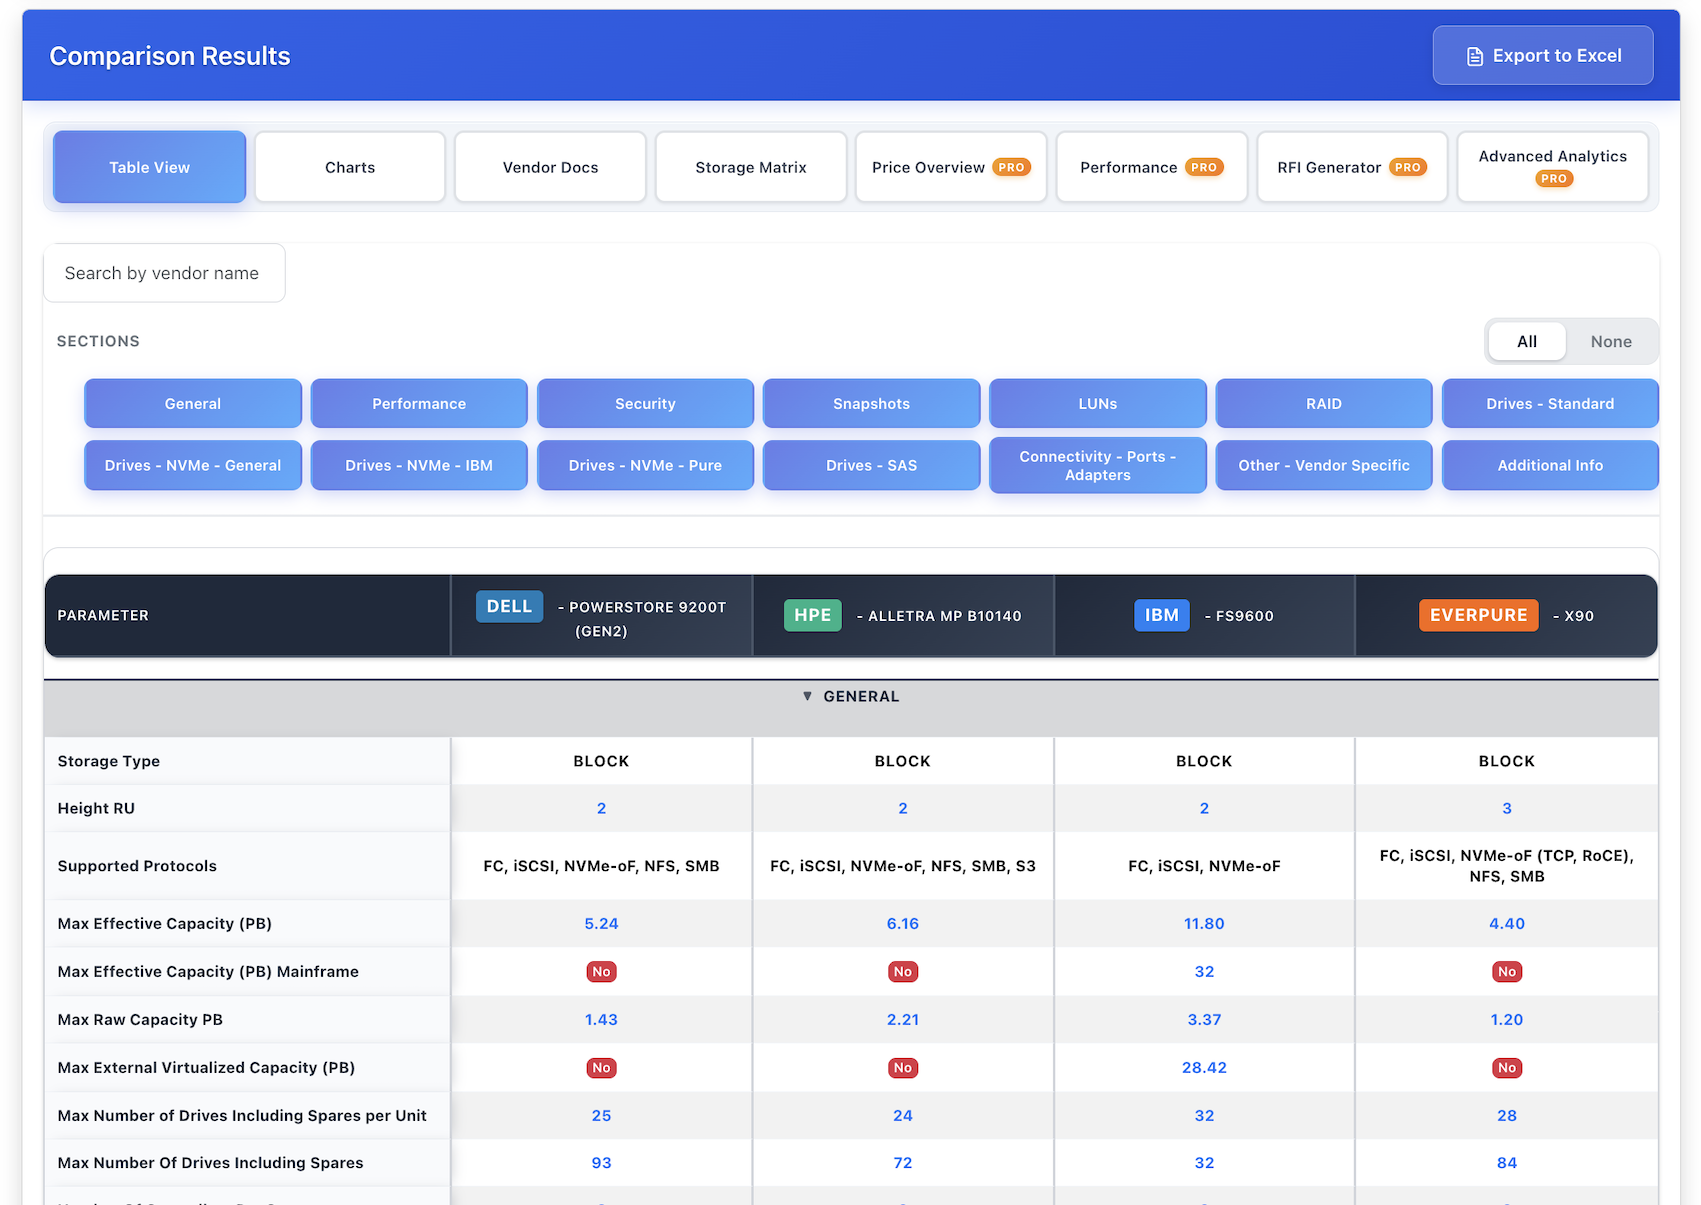Toggle the RAID section filter
Screen dimensions: 1701x1205
1324,404
